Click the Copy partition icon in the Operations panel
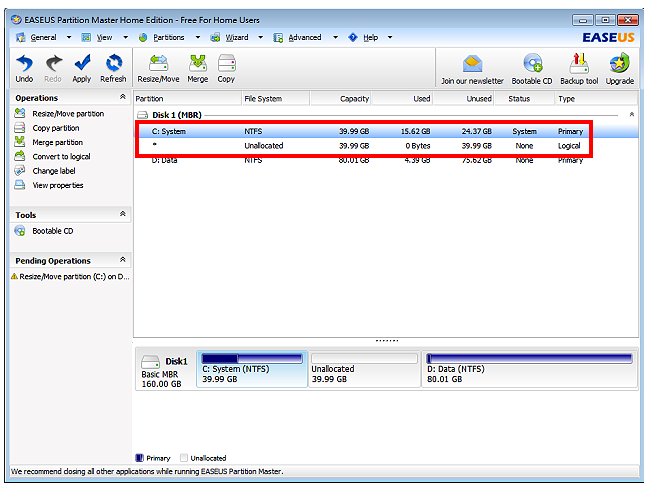This screenshot has width=654, height=488. (x=20, y=128)
